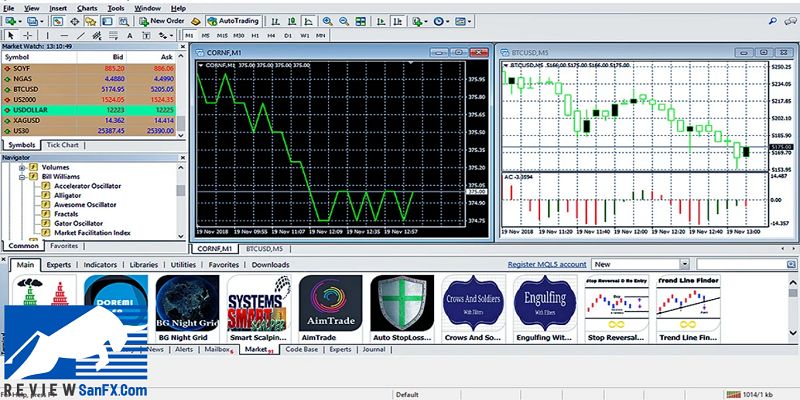Switch to the H1 timeframe

tap(255, 35)
